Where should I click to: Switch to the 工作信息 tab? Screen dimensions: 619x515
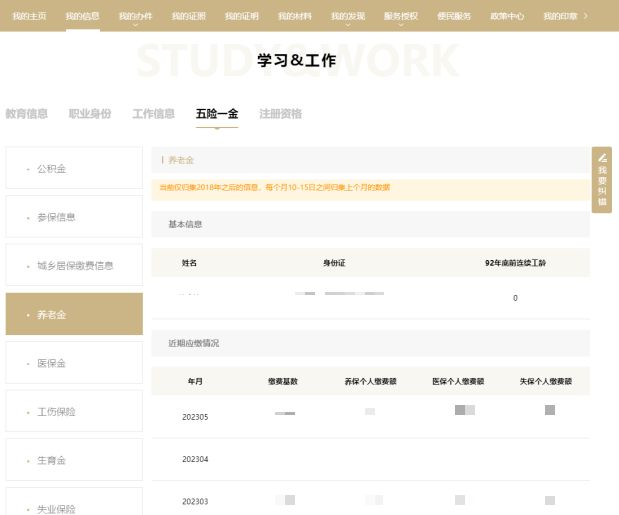(x=154, y=114)
